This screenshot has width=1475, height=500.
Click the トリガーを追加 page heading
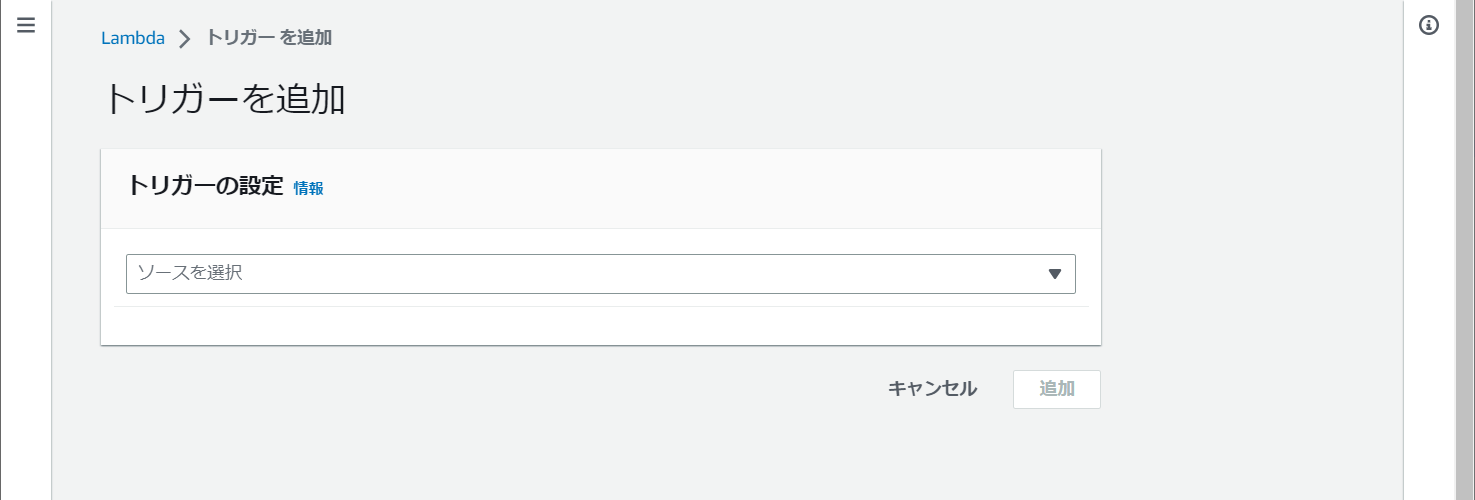(225, 100)
